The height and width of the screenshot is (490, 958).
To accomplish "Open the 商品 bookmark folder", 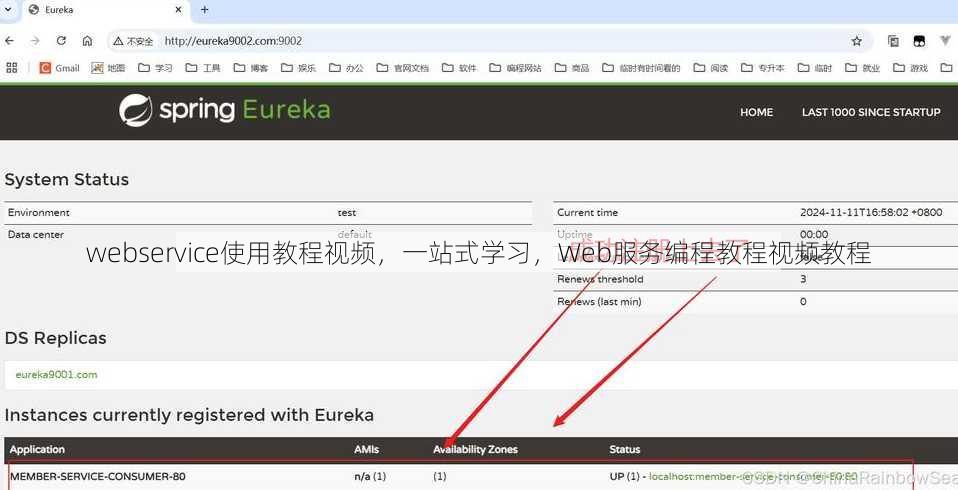I will tap(572, 68).
